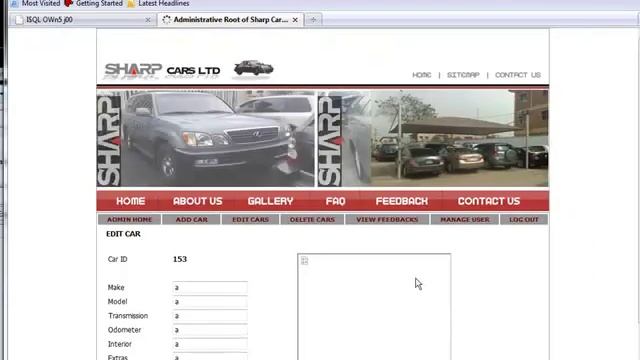This screenshot has width=640, height=360.
Task: Open FEEDBACK in the red navigation bar
Action: (402, 201)
